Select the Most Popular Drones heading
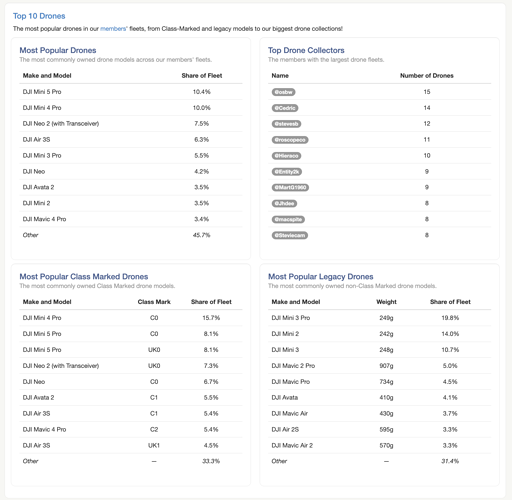 pyautogui.click(x=58, y=50)
